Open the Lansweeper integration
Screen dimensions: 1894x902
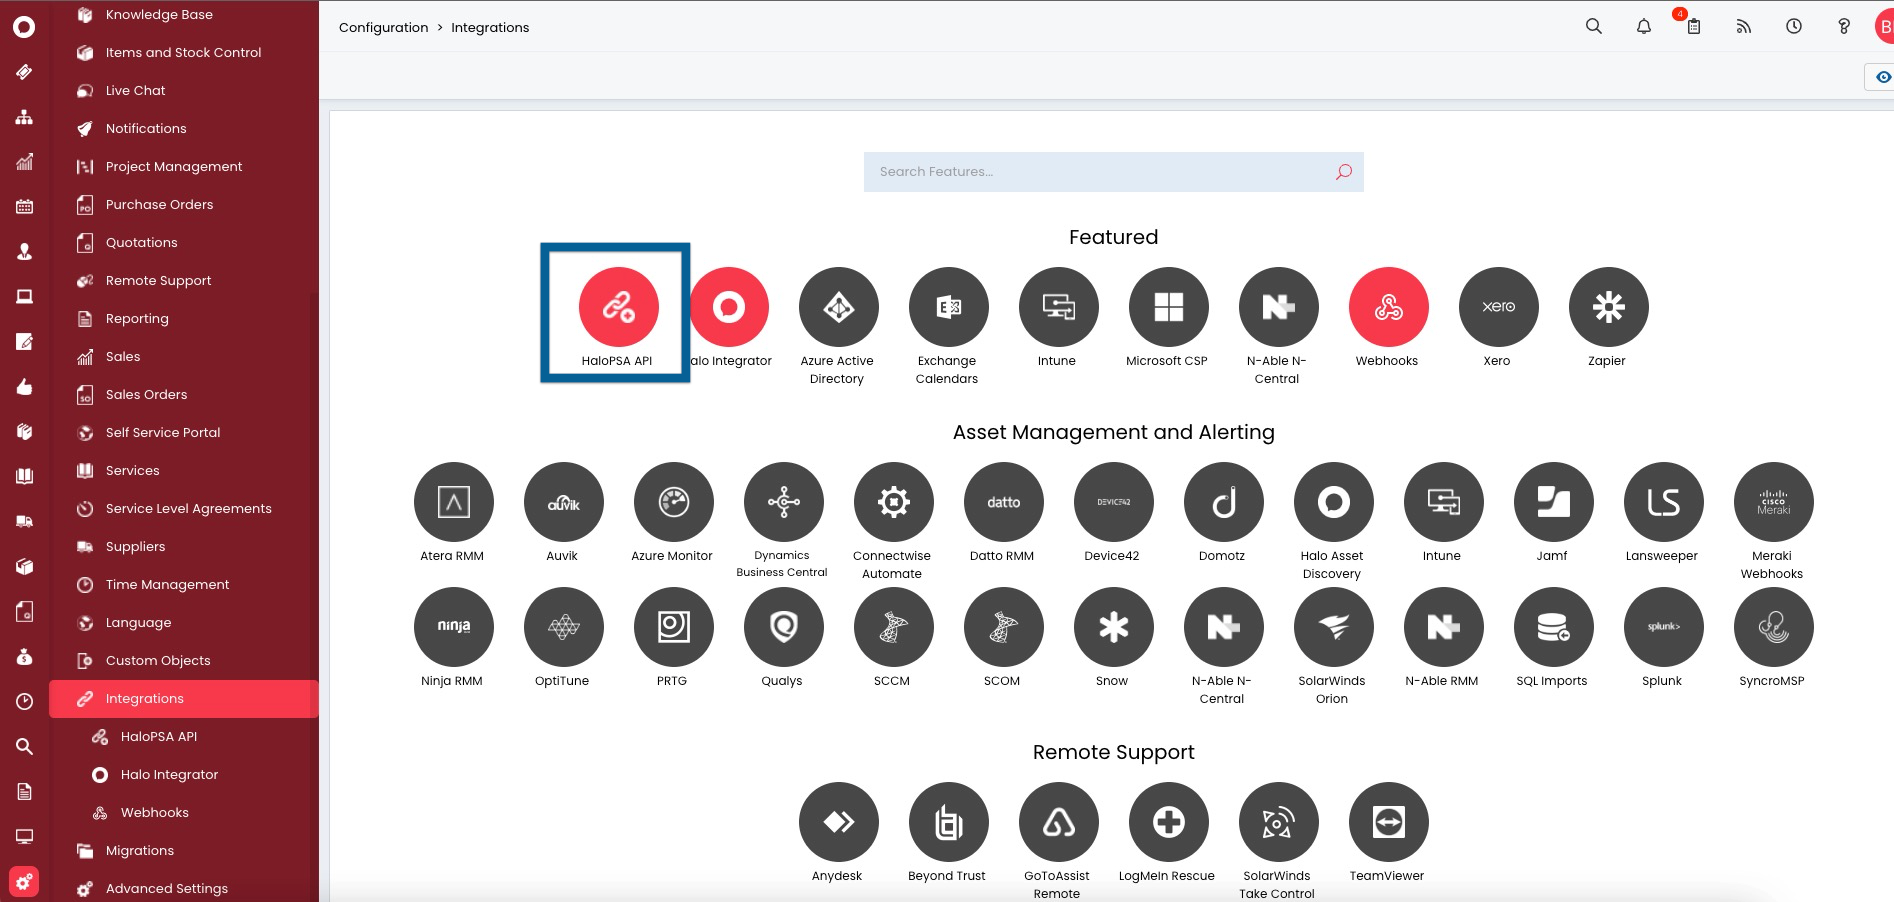point(1663,502)
